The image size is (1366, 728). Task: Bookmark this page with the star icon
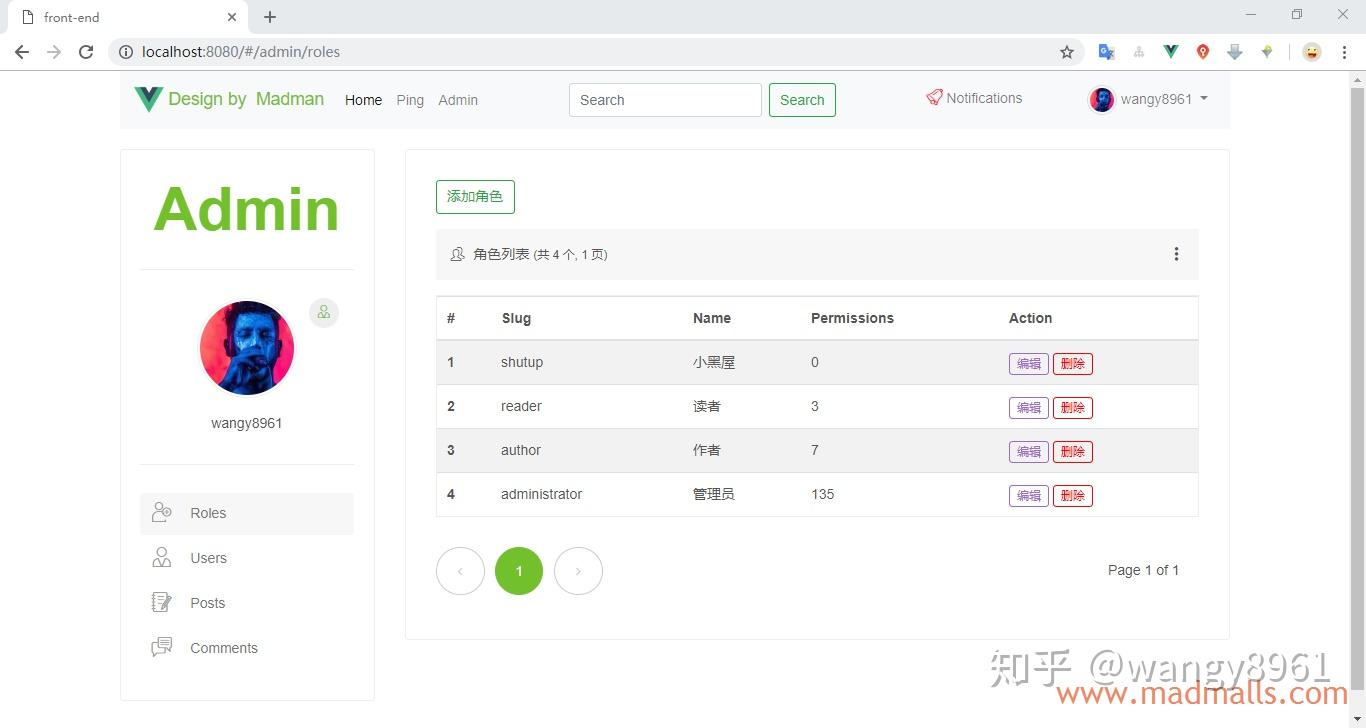point(1067,52)
